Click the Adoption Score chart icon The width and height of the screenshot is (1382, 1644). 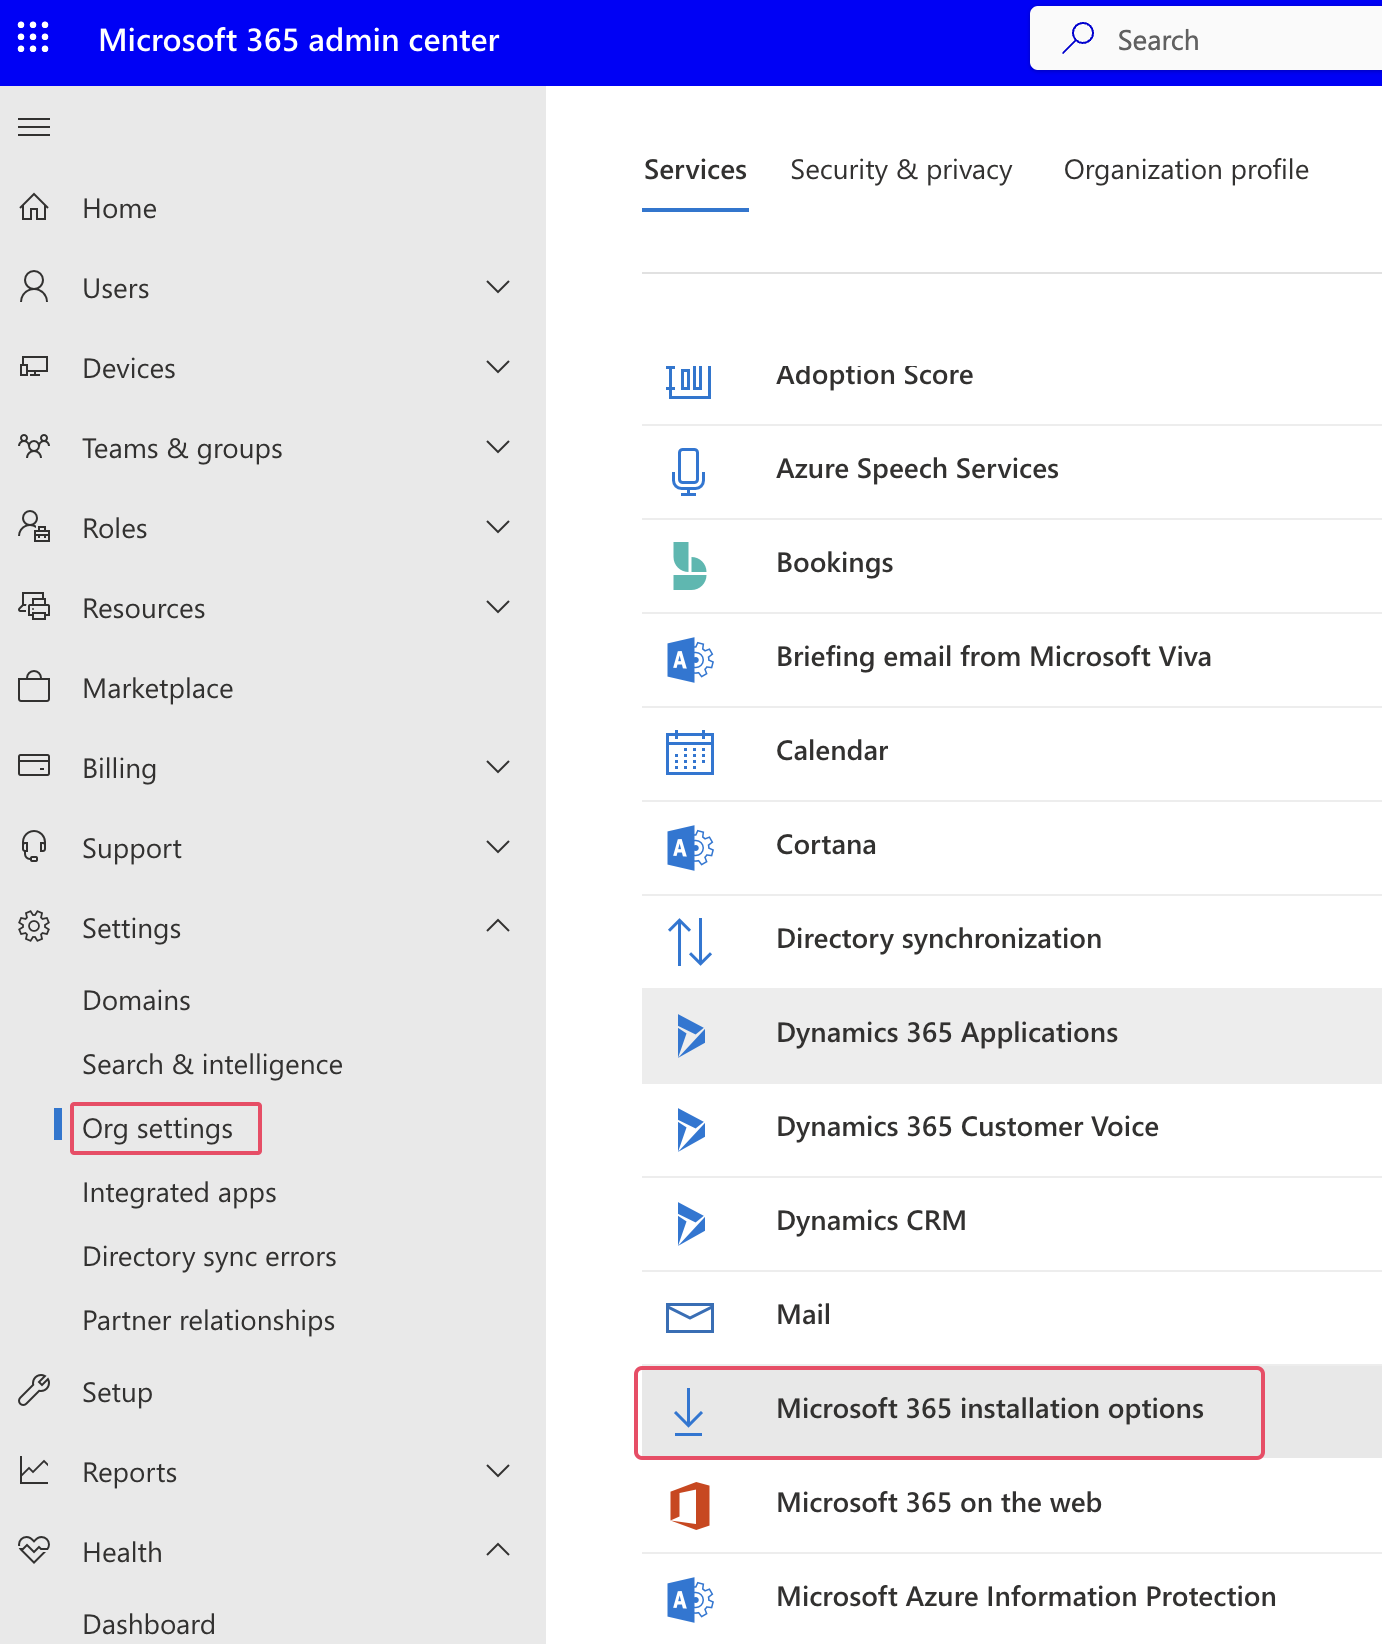click(x=689, y=380)
